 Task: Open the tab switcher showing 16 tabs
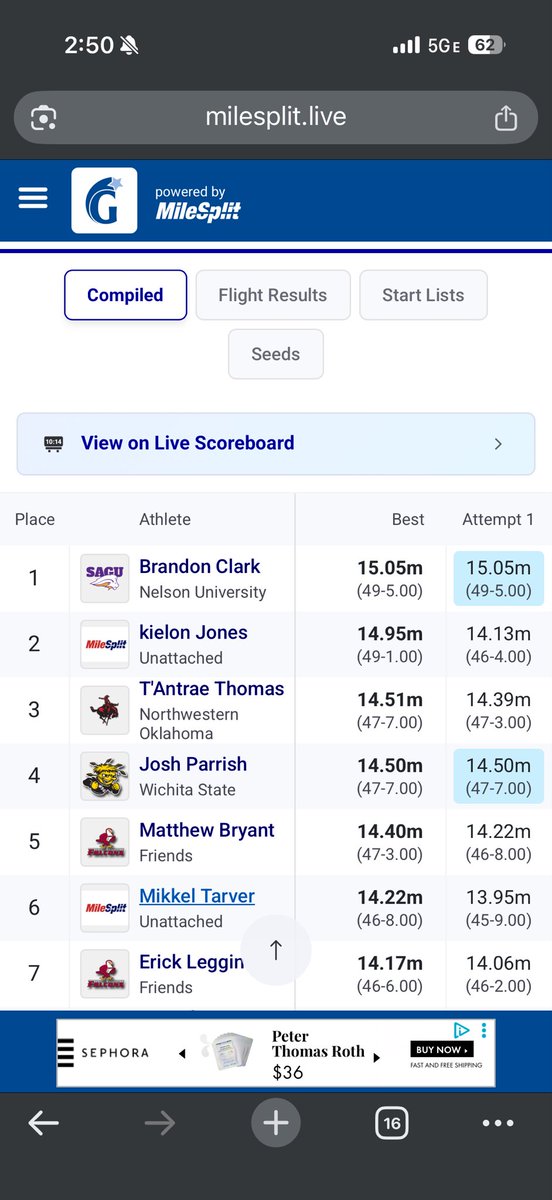[392, 1124]
